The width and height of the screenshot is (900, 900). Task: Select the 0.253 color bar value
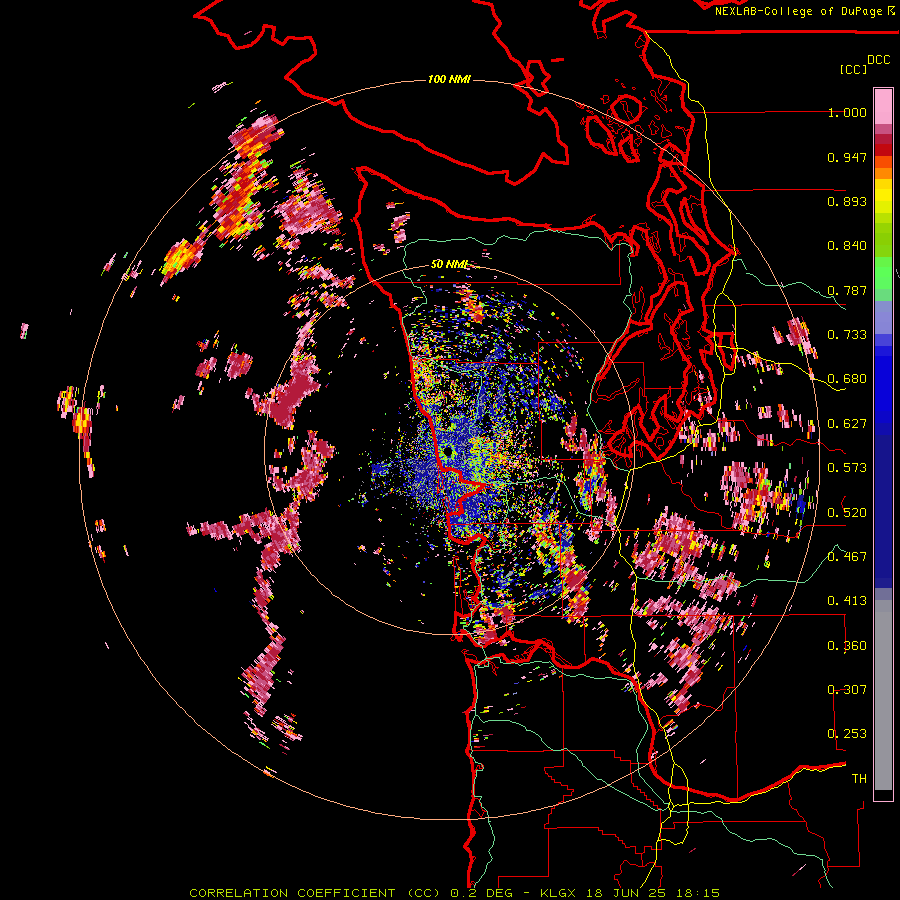pos(847,734)
